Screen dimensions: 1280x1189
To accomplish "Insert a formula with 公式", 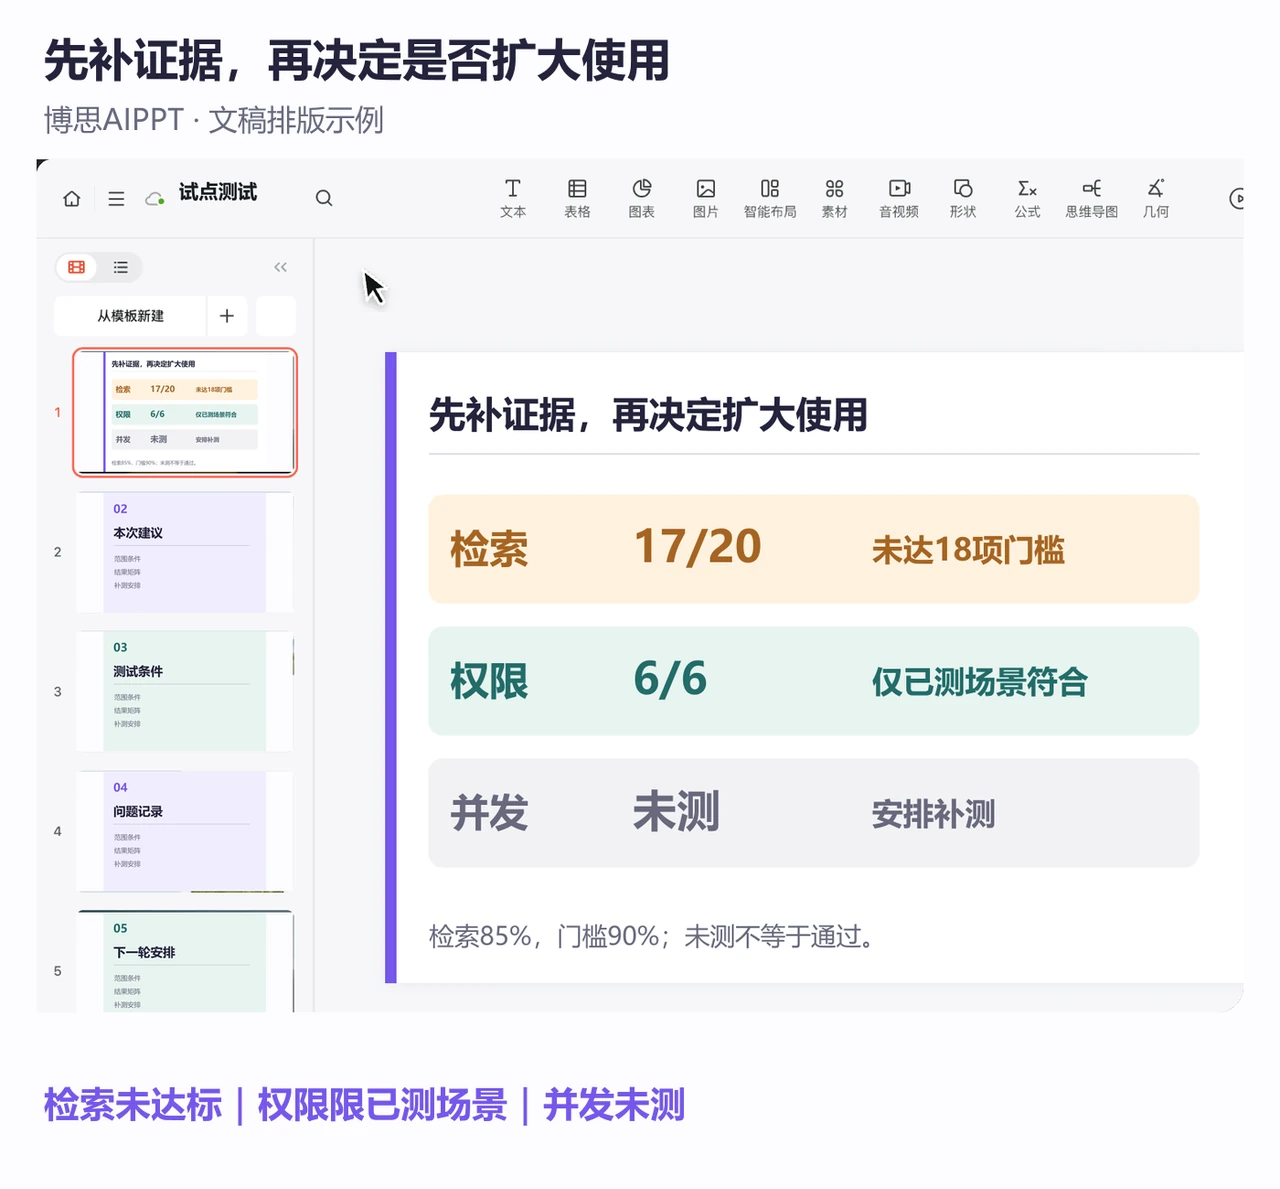I will (x=1027, y=198).
